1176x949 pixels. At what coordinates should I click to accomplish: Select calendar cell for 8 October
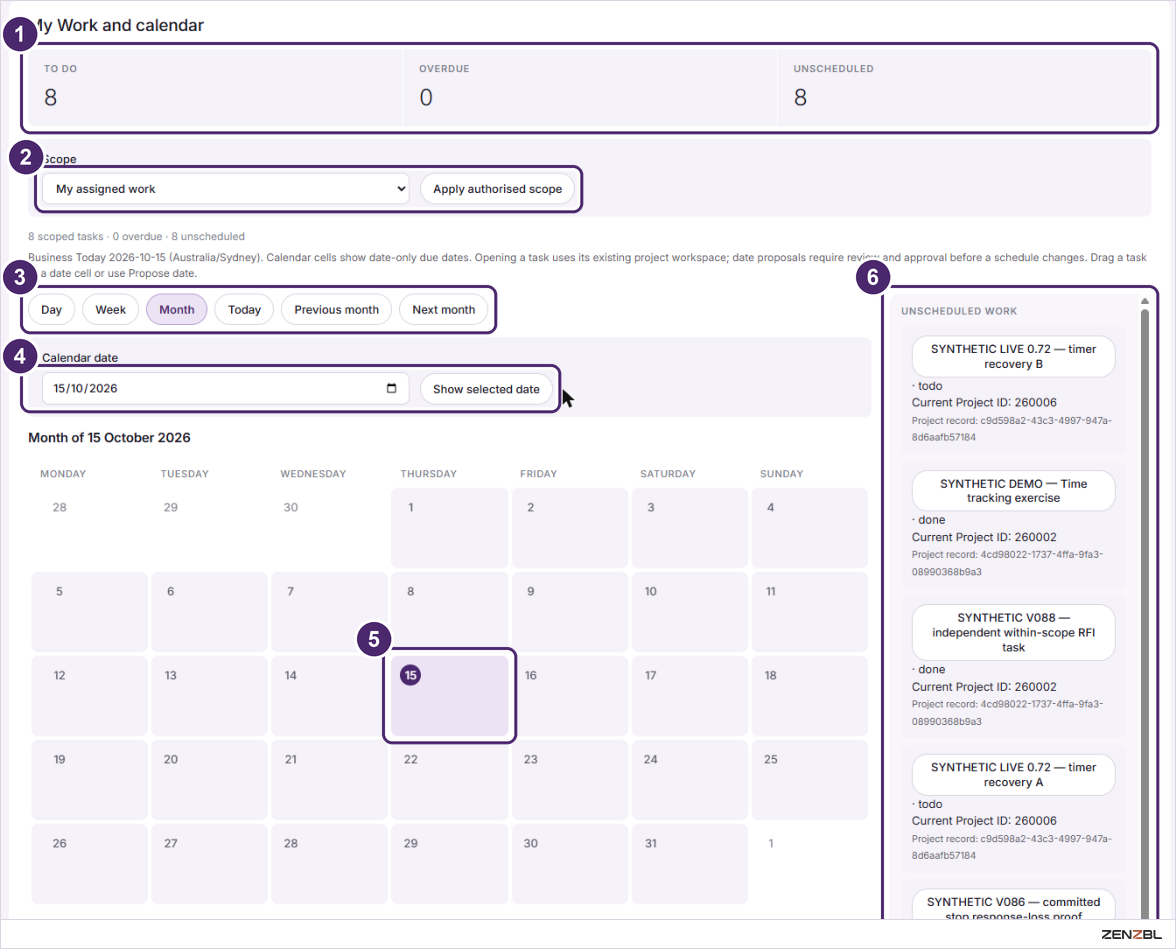(449, 611)
